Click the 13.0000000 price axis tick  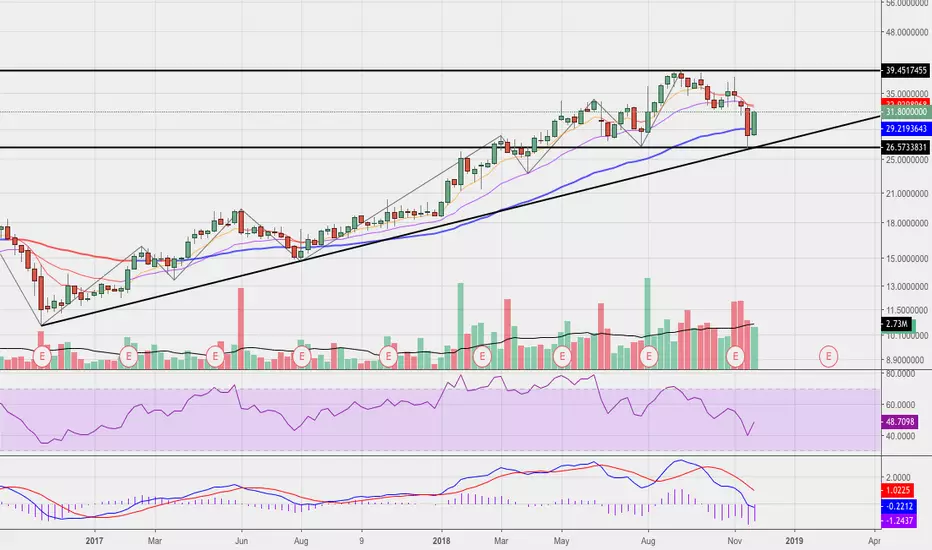(907, 286)
